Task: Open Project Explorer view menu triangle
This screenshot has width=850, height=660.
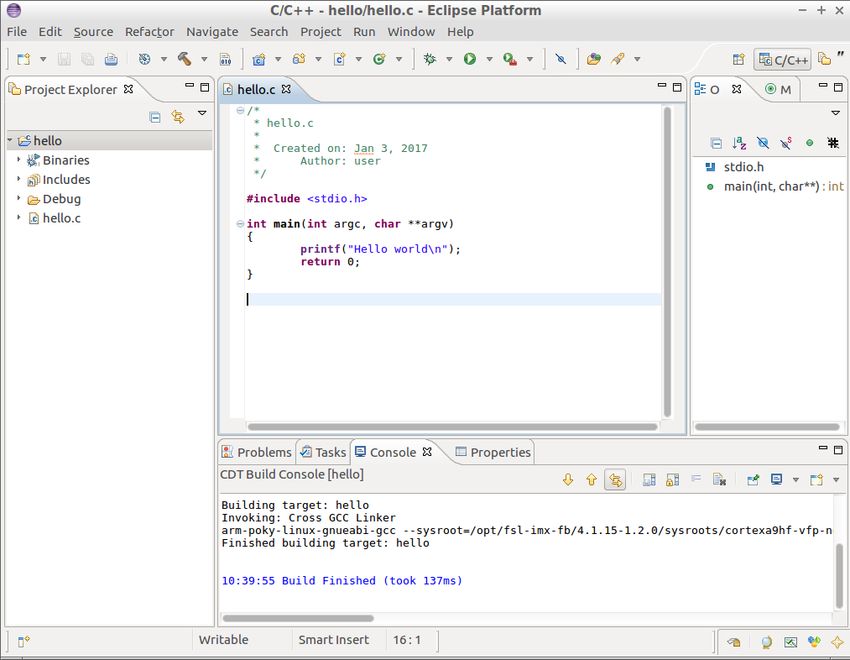Action: coord(202,113)
